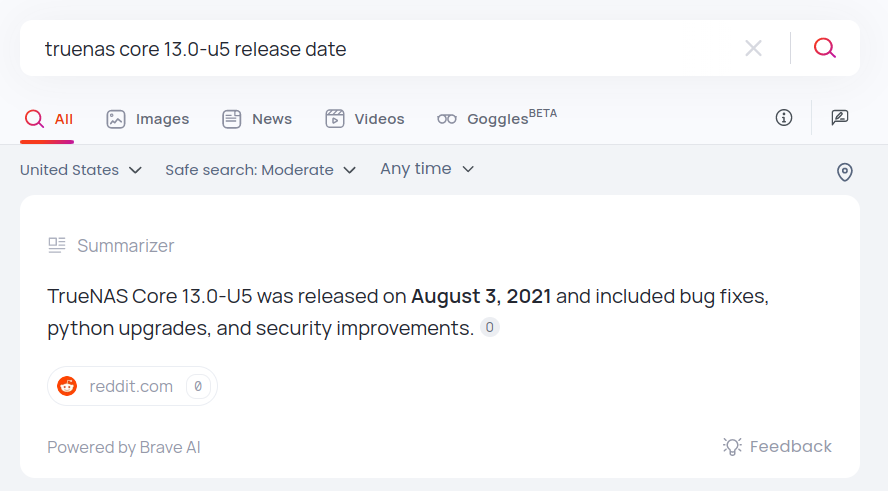
Task: Click the citation 0 badge after summary
Action: [x=490, y=327]
